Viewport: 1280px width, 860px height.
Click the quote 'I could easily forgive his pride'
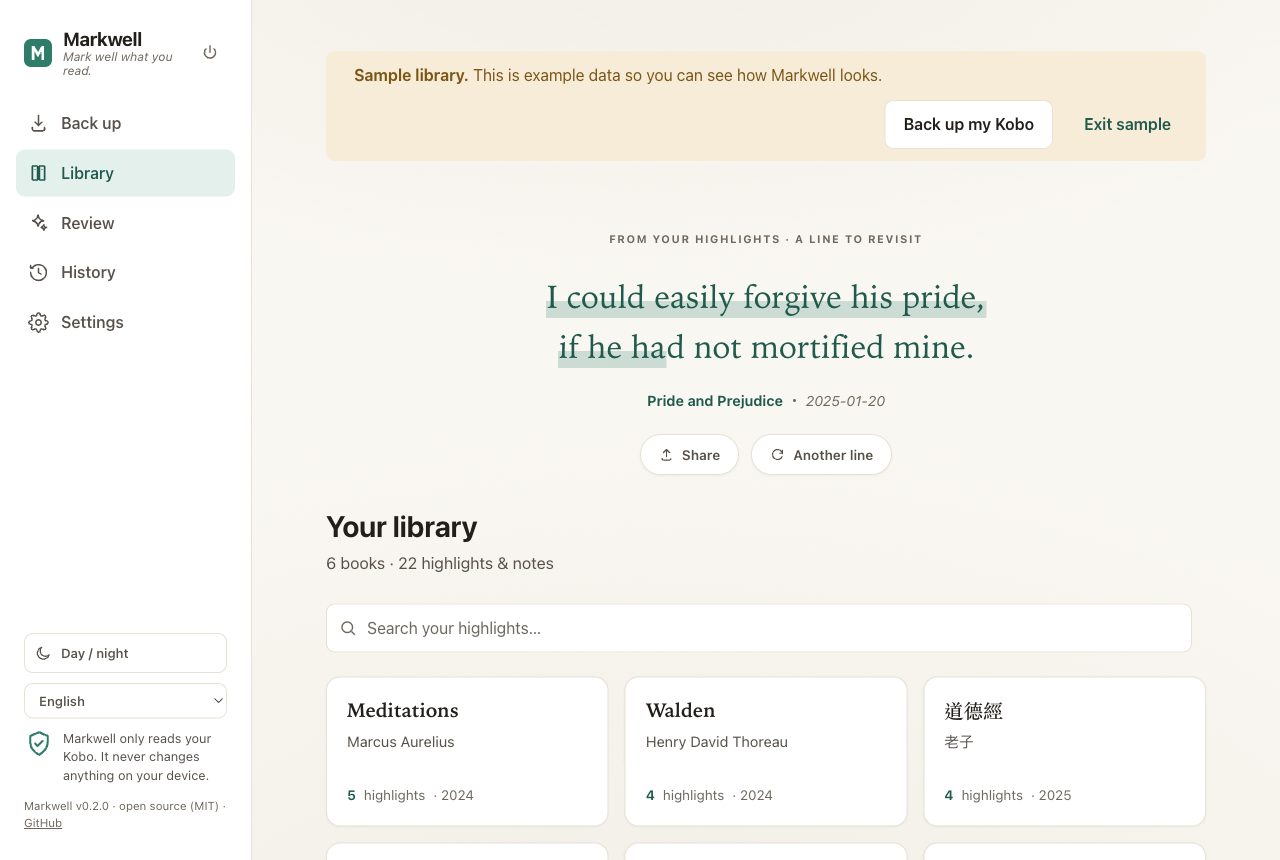point(765,297)
